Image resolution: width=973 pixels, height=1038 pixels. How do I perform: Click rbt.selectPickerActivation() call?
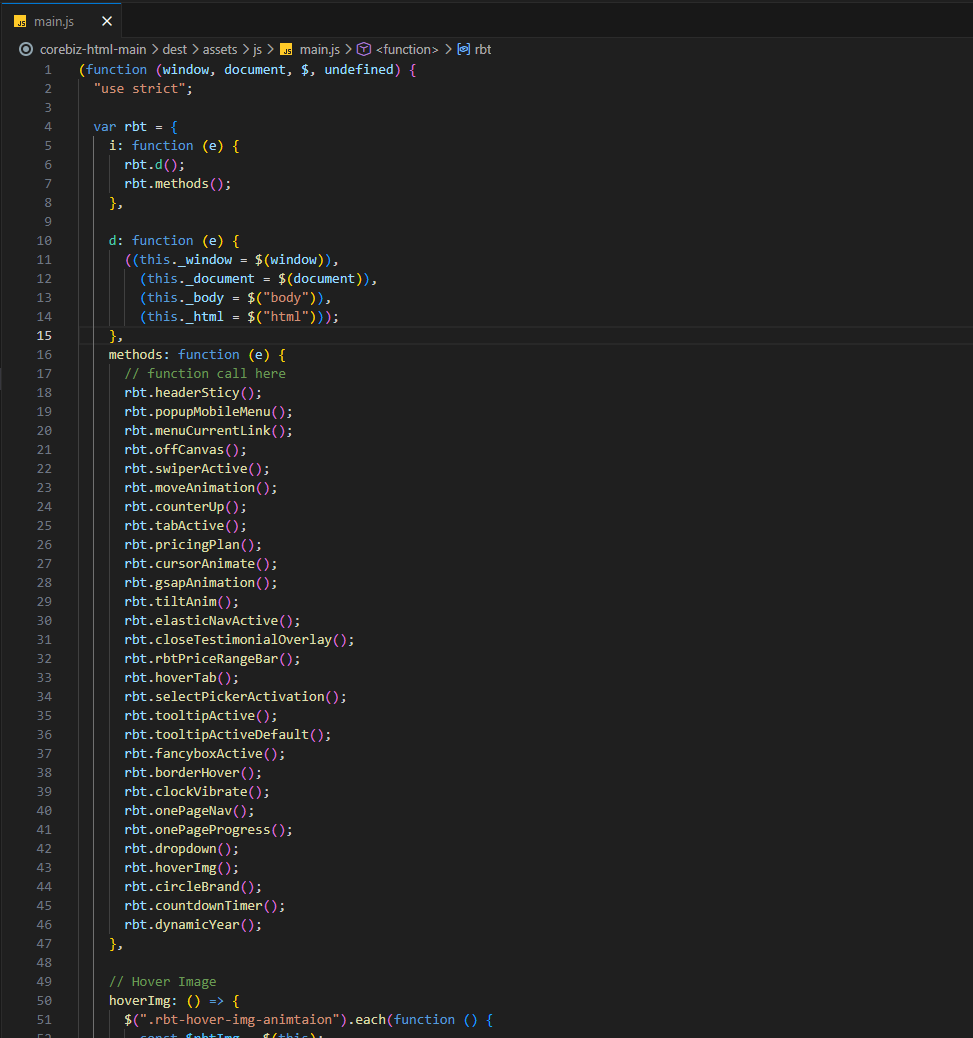tap(236, 697)
